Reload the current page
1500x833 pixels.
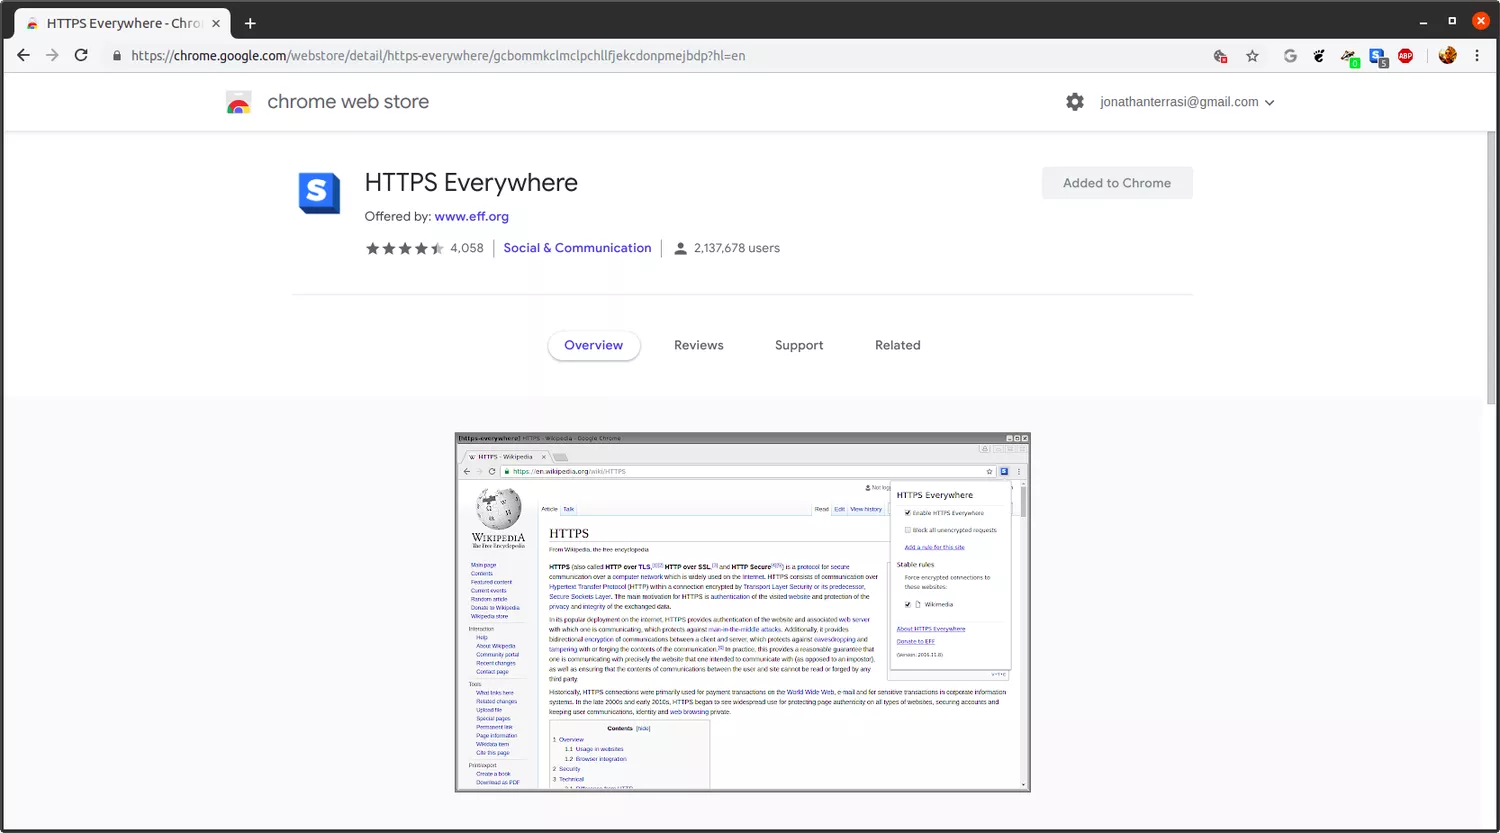point(81,55)
